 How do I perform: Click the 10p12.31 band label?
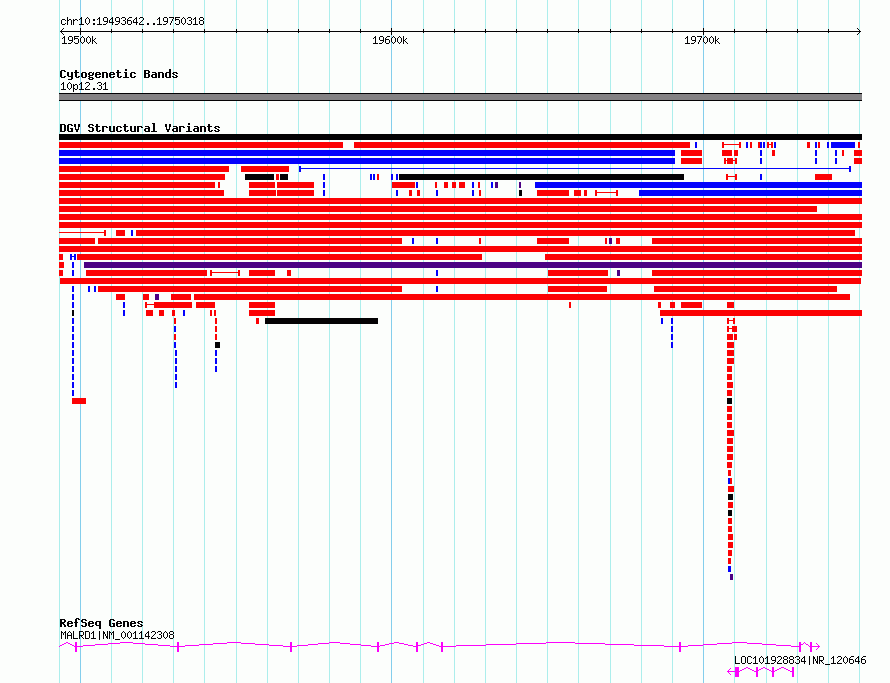click(84, 86)
